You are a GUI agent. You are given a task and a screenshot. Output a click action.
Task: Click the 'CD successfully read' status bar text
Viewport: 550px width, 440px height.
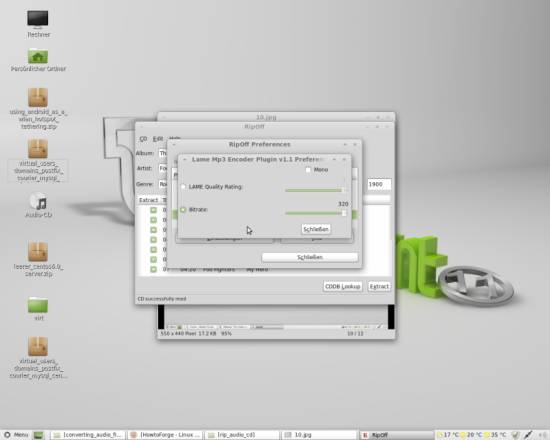[x=162, y=299]
